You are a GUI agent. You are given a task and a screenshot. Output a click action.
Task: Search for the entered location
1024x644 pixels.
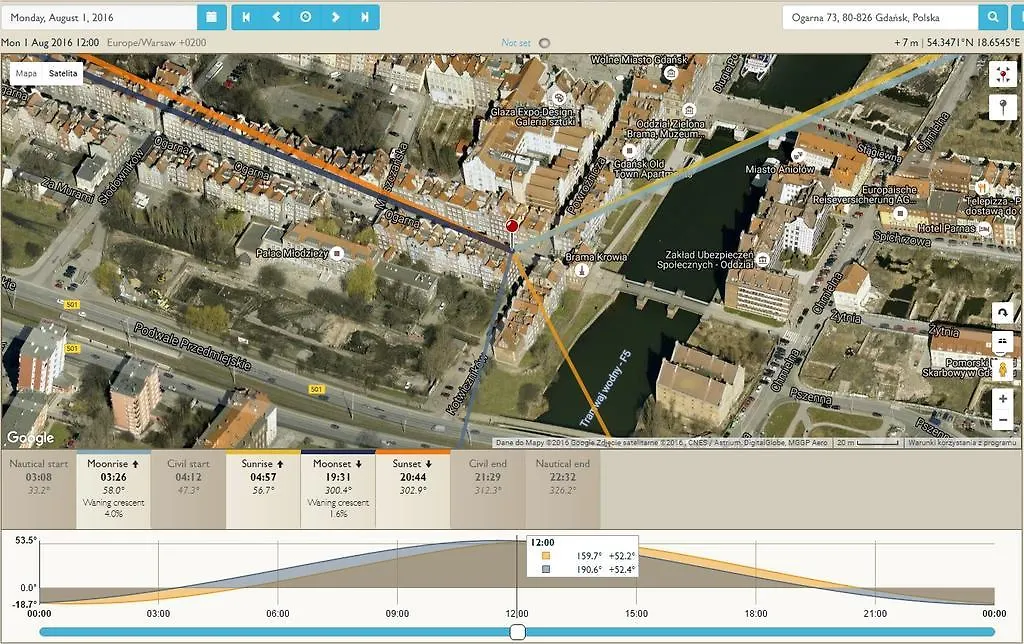pos(993,18)
